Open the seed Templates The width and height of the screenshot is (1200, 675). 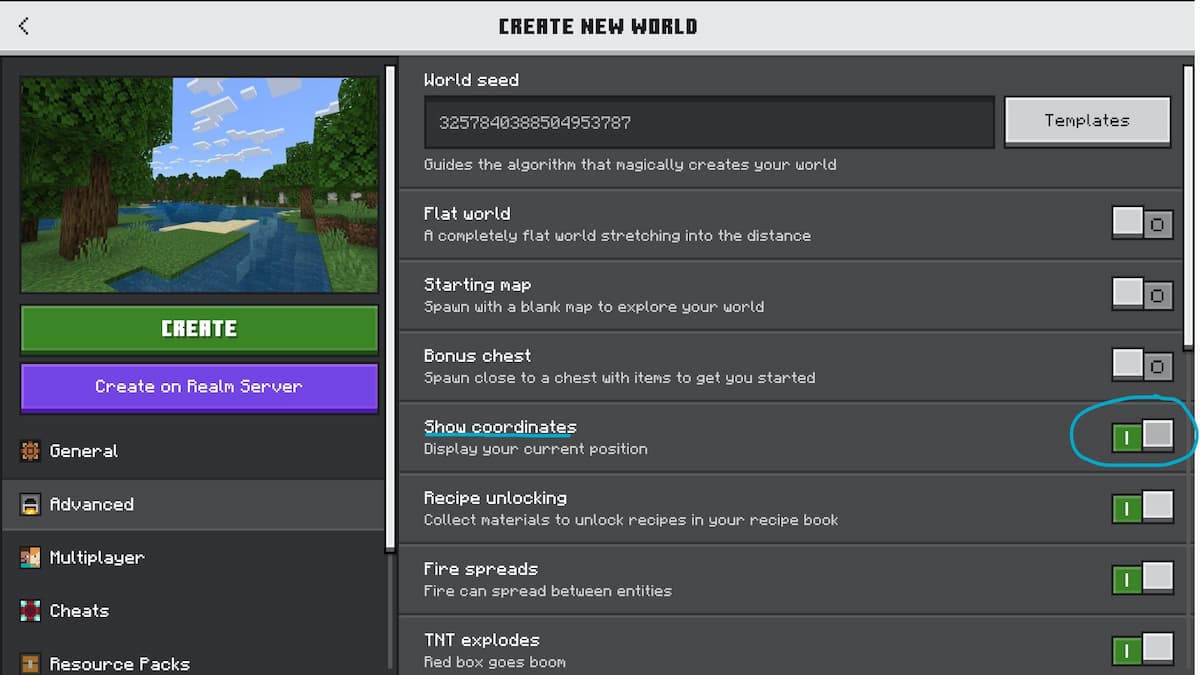click(x=1087, y=121)
